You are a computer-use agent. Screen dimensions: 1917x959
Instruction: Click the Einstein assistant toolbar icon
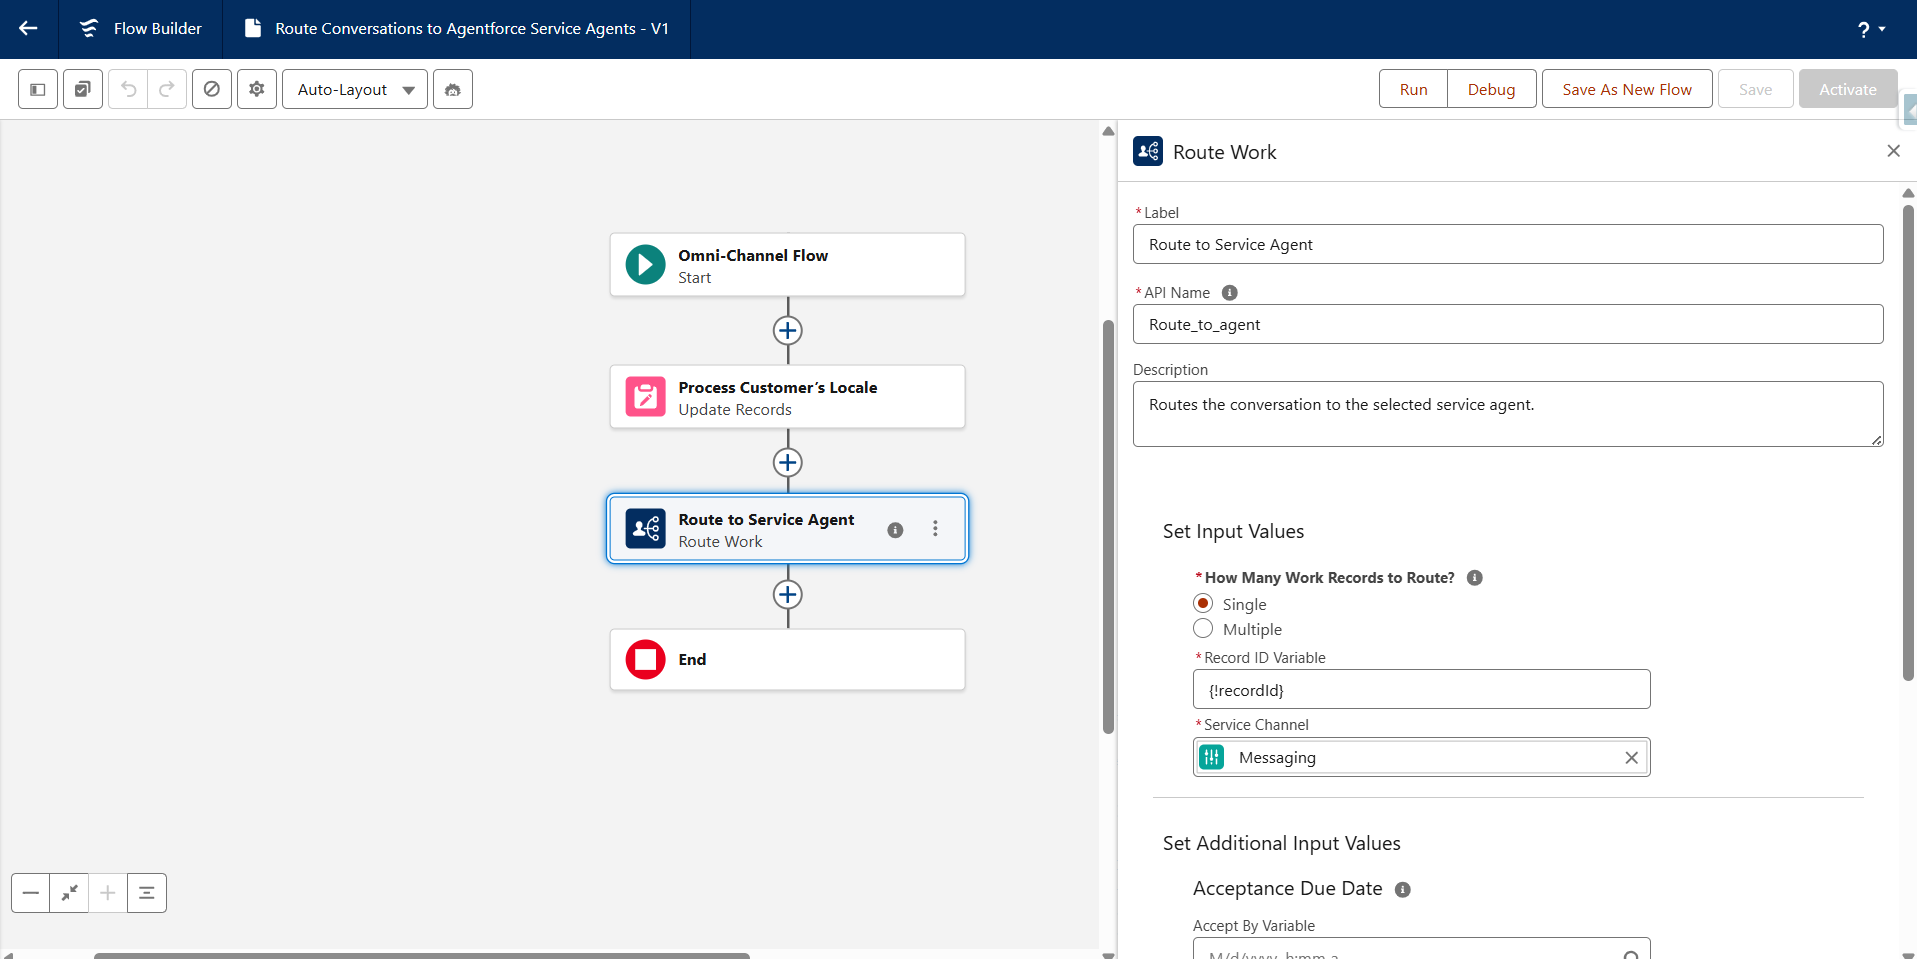tap(453, 89)
